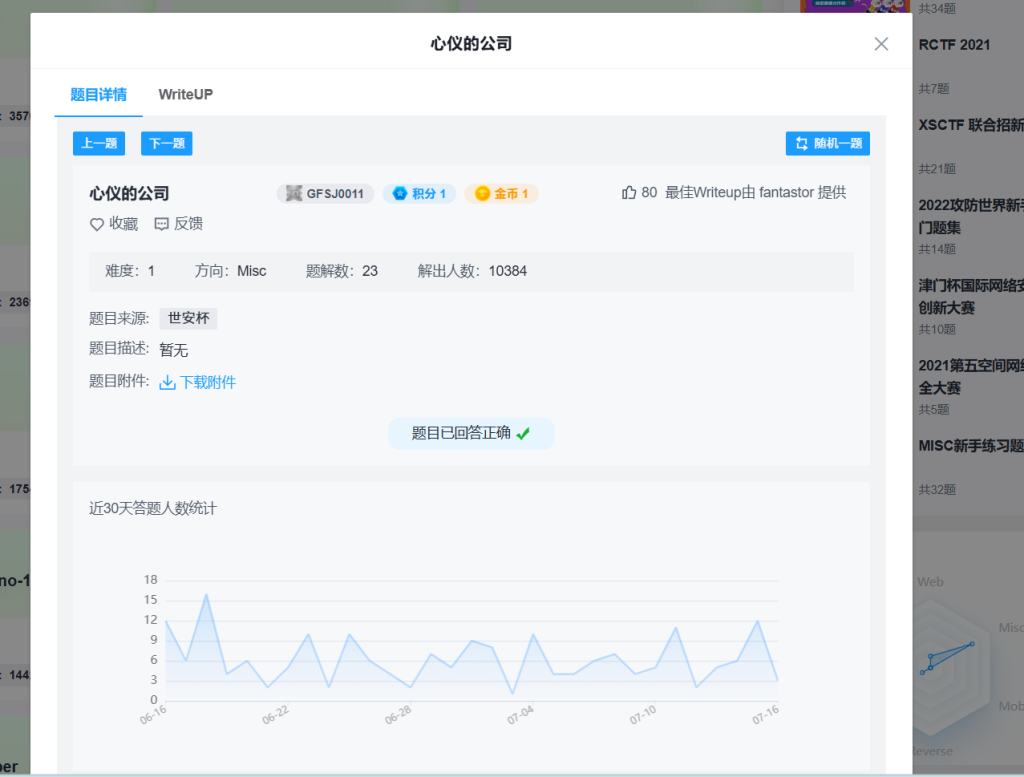Open RCTF 2021 in the sidebar
Viewport: 1024px width, 777px height.
954,45
